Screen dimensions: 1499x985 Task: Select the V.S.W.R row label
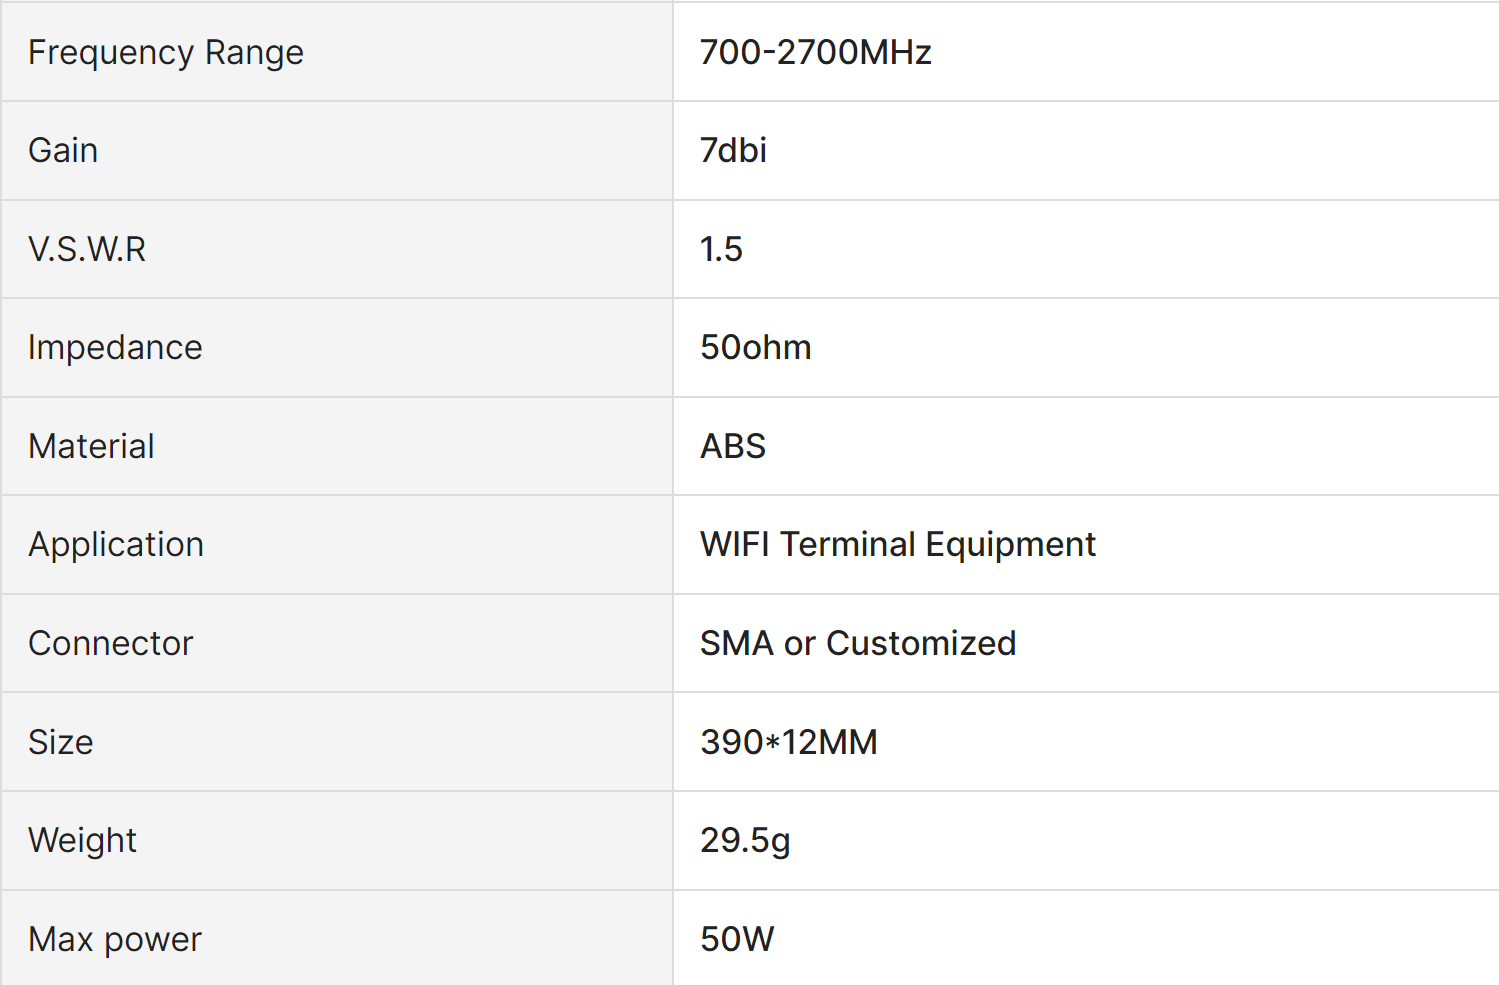pyautogui.click(x=87, y=249)
